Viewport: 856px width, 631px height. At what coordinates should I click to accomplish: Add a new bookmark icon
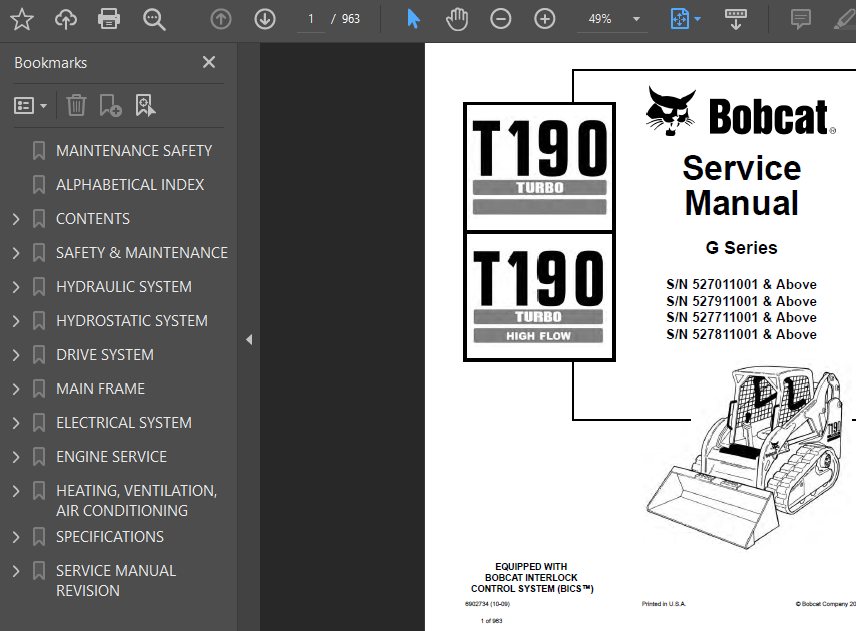click(x=110, y=105)
